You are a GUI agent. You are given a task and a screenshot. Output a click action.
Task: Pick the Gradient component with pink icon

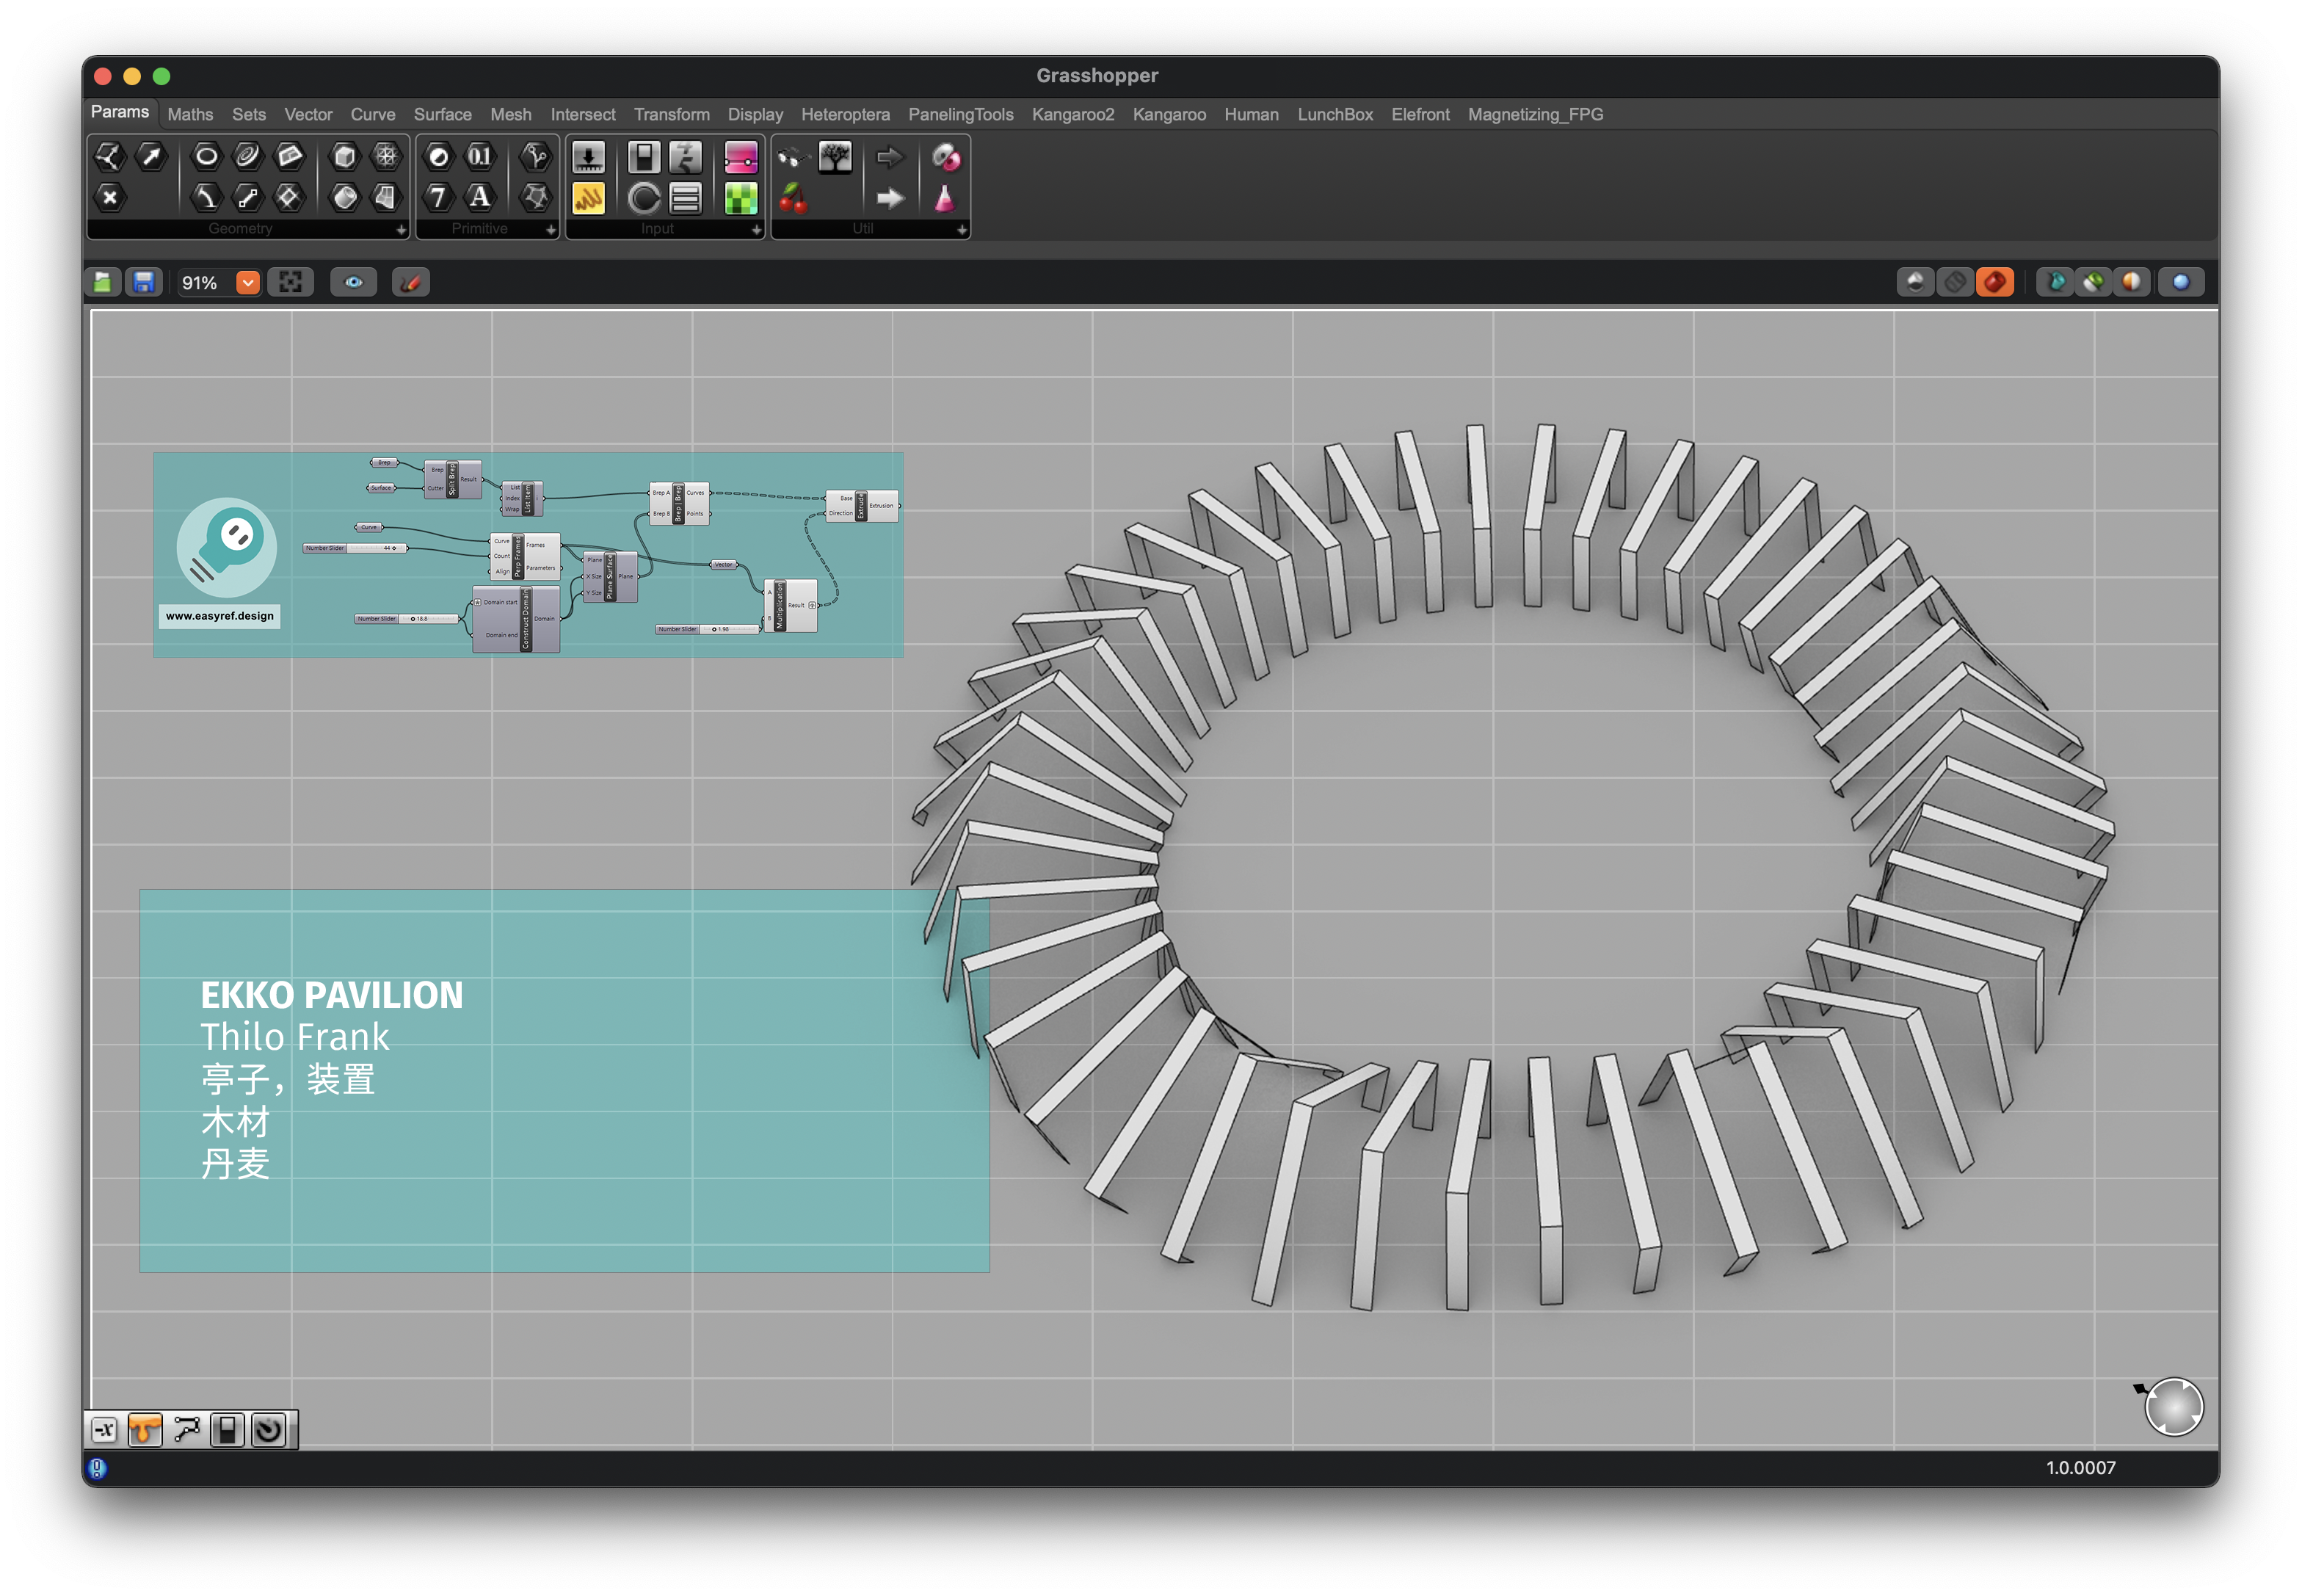(x=740, y=157)
